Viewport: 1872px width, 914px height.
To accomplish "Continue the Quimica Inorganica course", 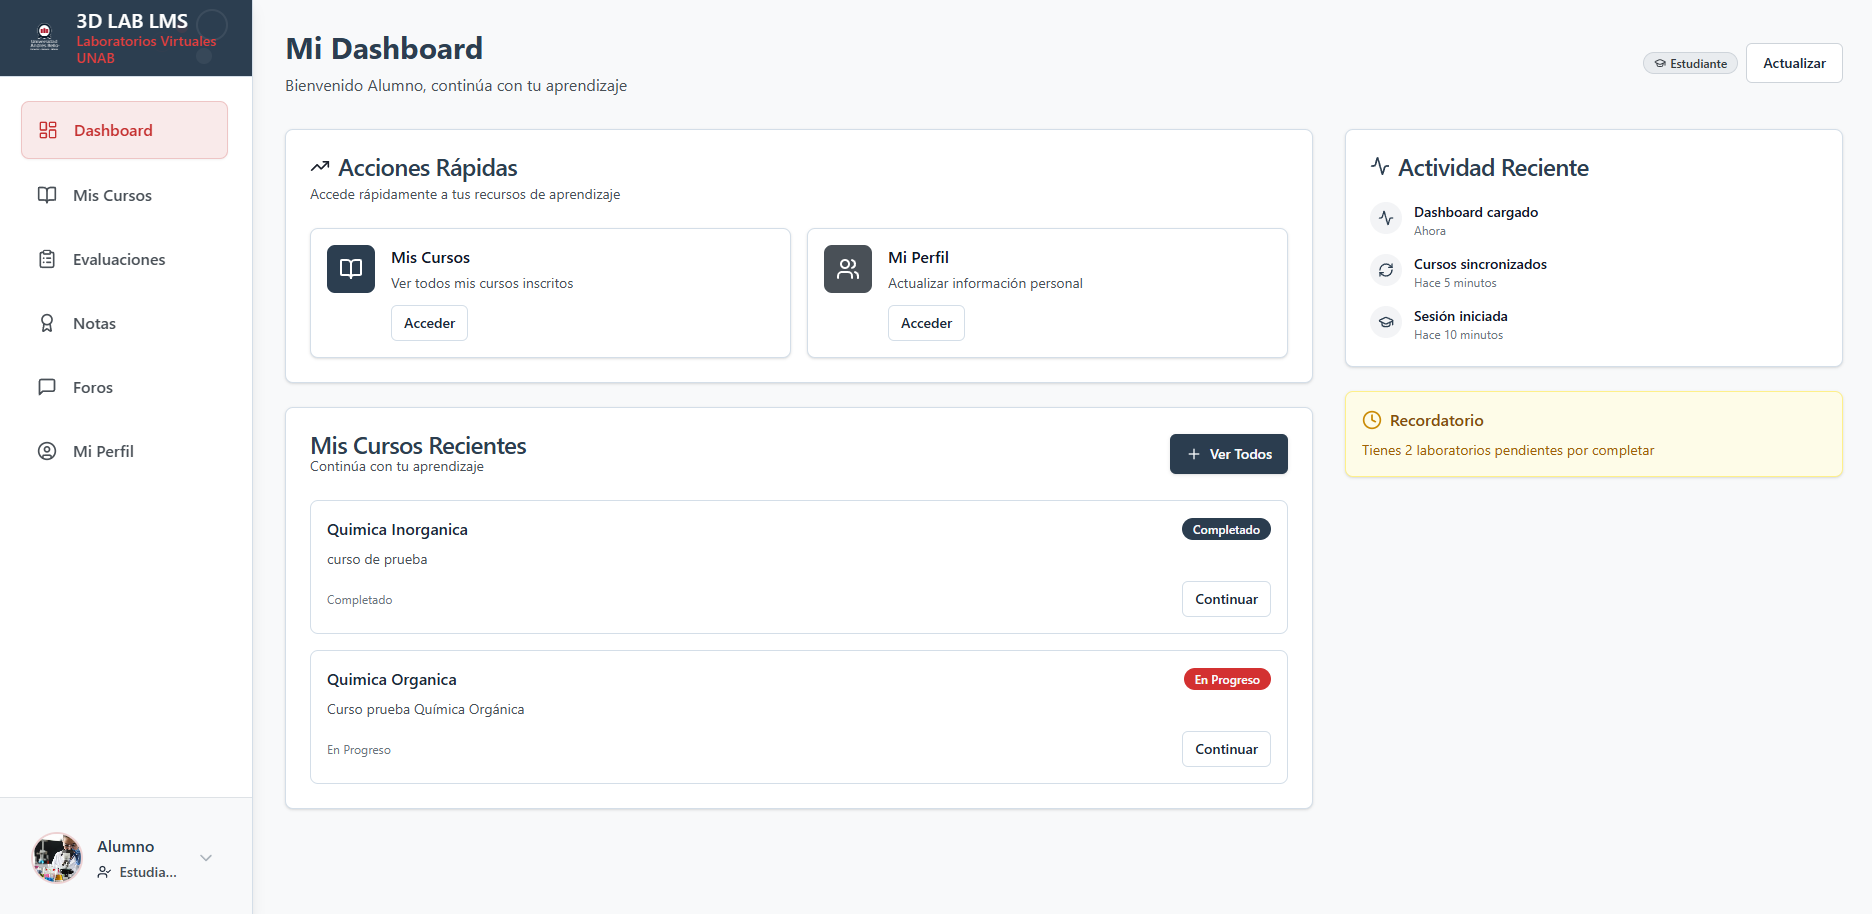I will (x=1226, y=599).
